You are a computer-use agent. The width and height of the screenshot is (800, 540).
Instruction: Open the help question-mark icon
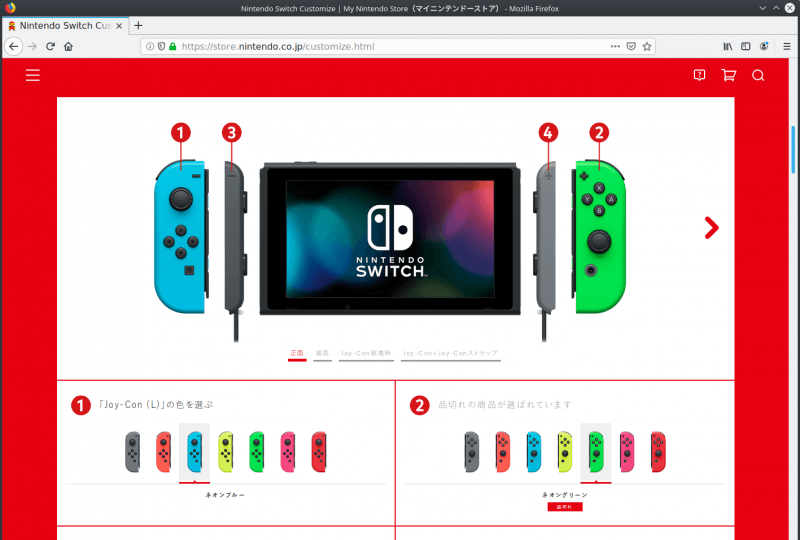pyautogui.click(x=699, y=76)
